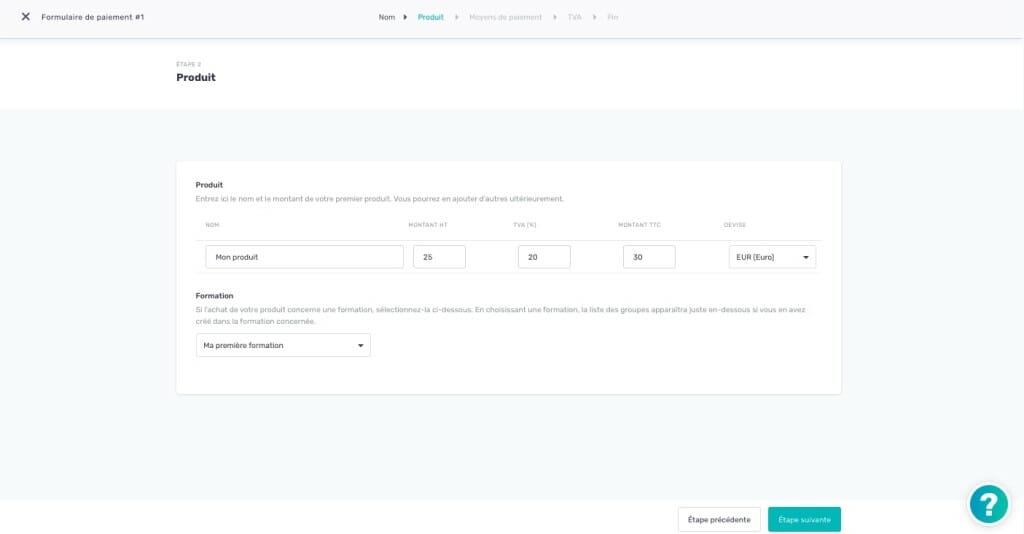Image resolution: width=1024 pixels, height=534 pixels.
Task: Select the Produit step in breadcrumb
Action: (x=430, y=17)
